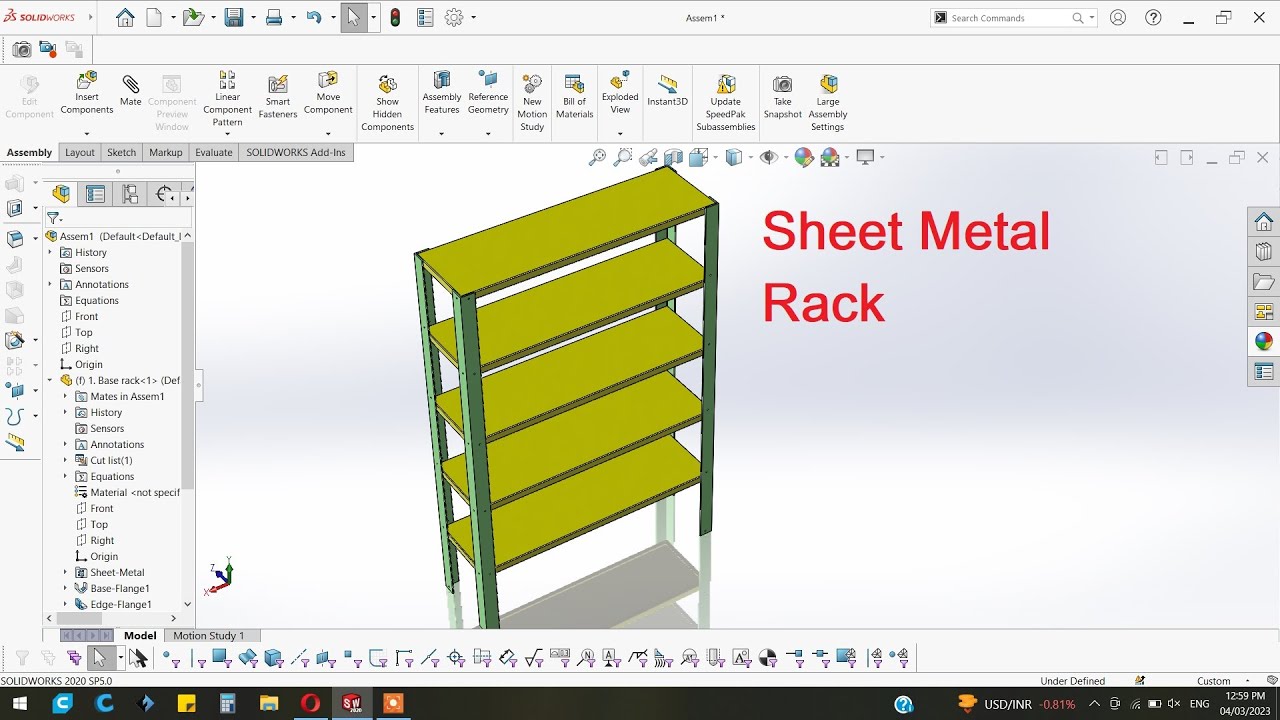Activate Zoom to Area tool
Viewport: 1280px width, 720px height.
(623, 157)
